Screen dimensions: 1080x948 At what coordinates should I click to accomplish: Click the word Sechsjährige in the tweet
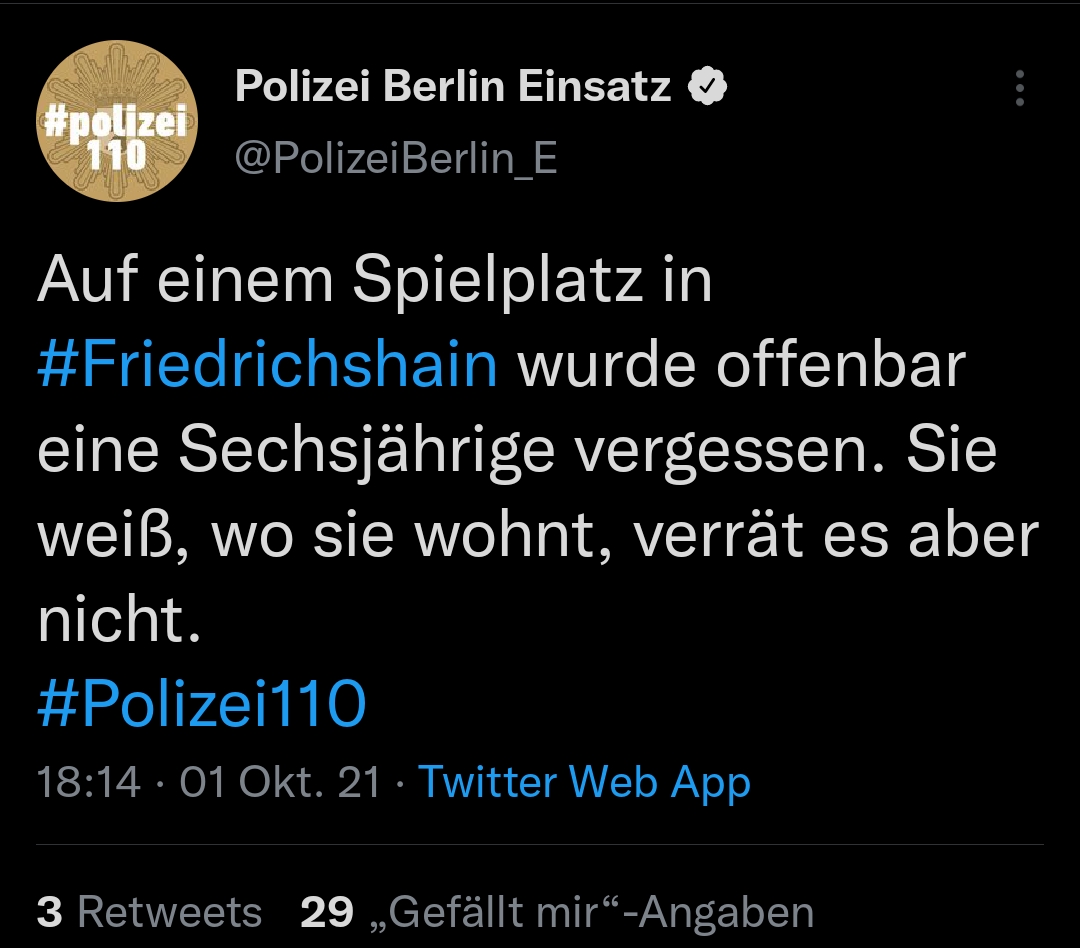click(x=368, y=452)
